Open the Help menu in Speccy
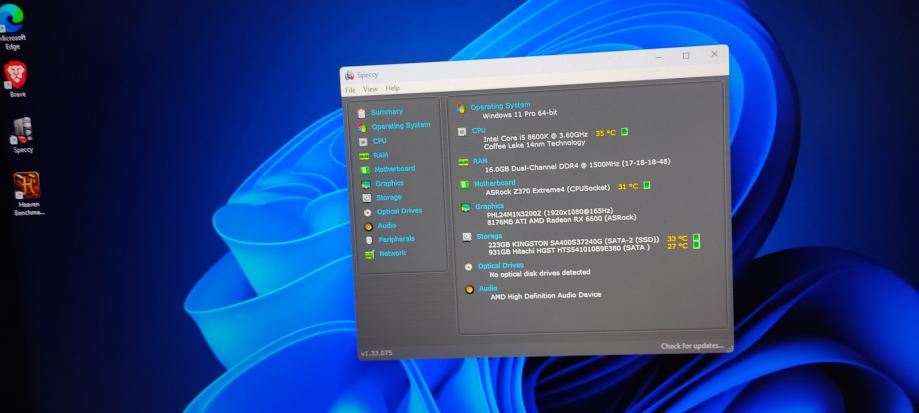This screenshot has width=919, height=413. point(393,88)
